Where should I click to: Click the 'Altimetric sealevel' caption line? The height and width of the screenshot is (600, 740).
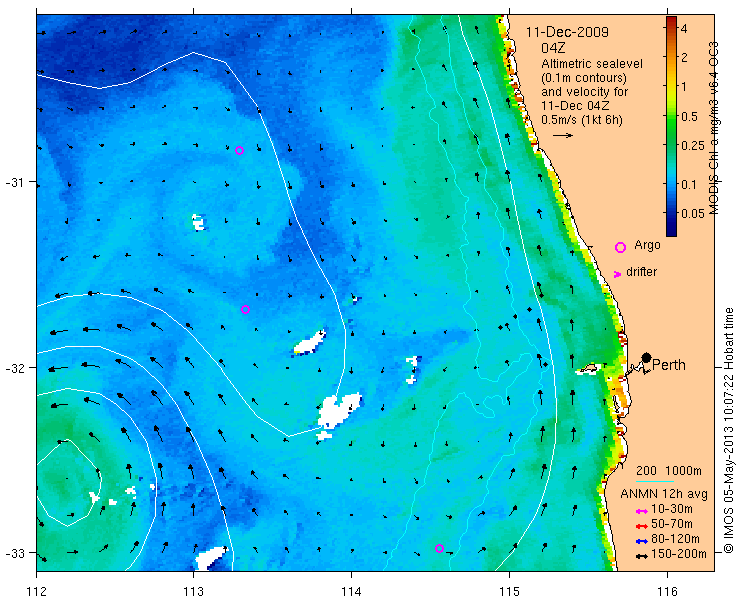592,63
